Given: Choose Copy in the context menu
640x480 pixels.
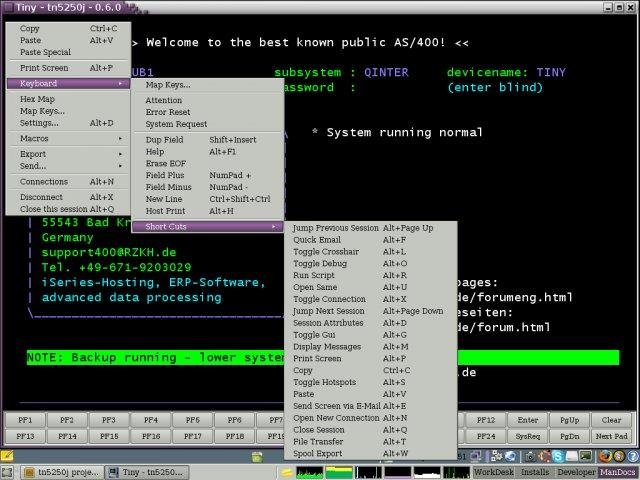Looking at the screenshot, I should pyautogui.click(x=68, y=29).
